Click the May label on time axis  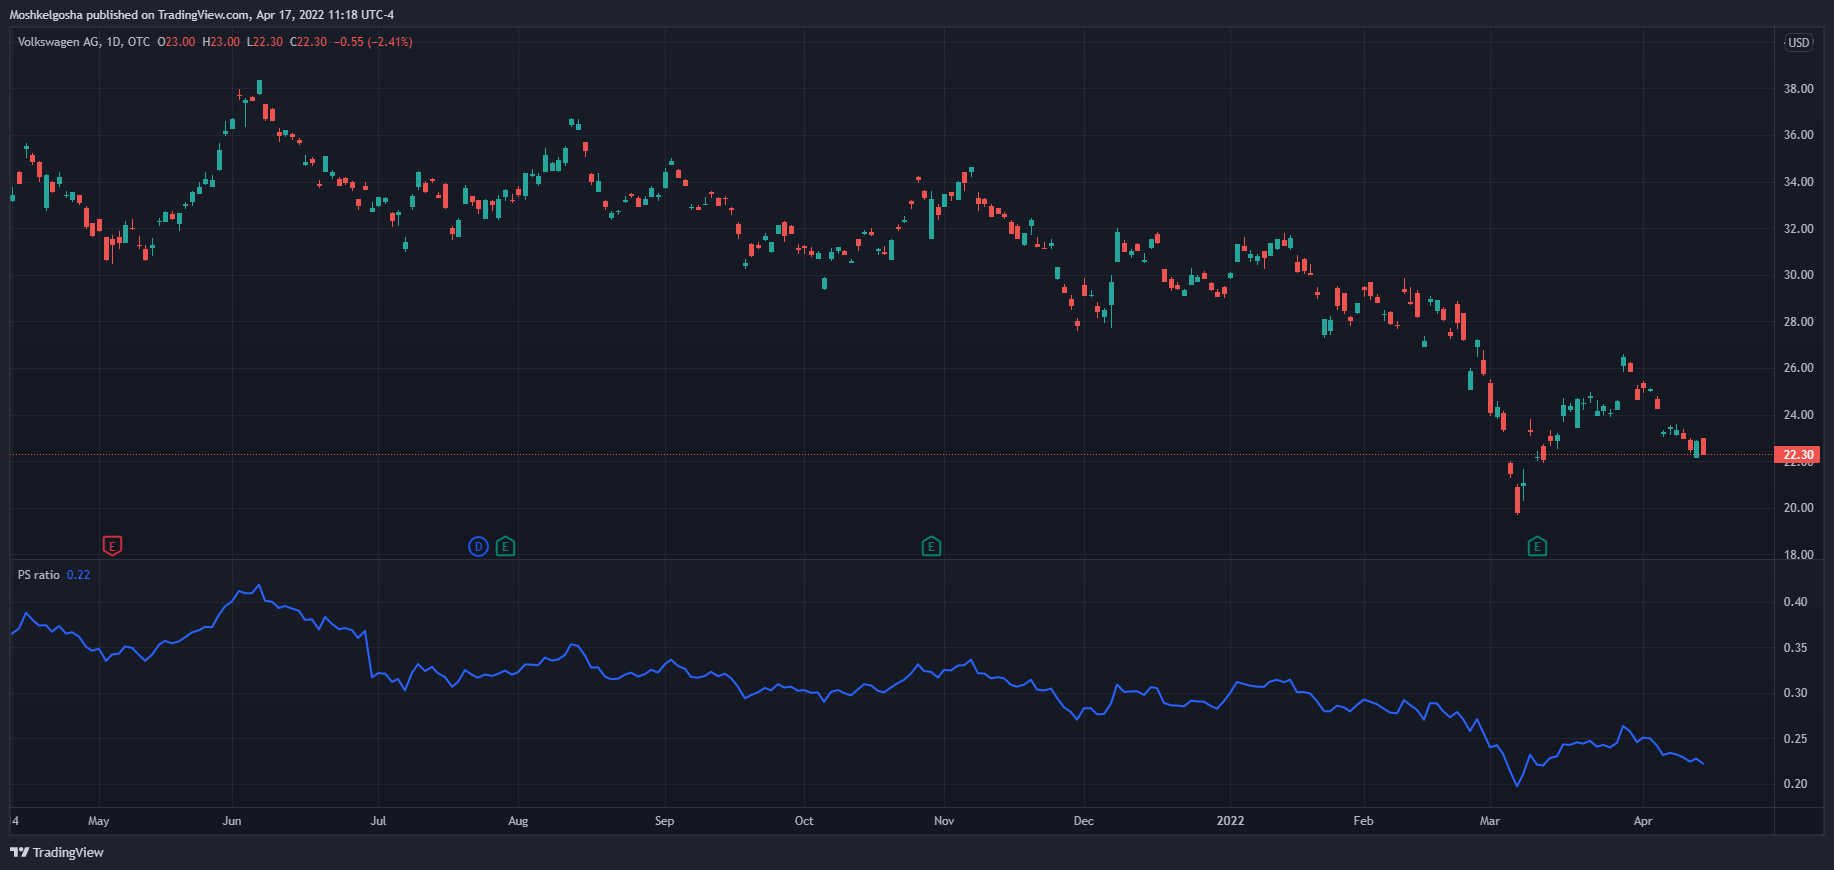99,821
